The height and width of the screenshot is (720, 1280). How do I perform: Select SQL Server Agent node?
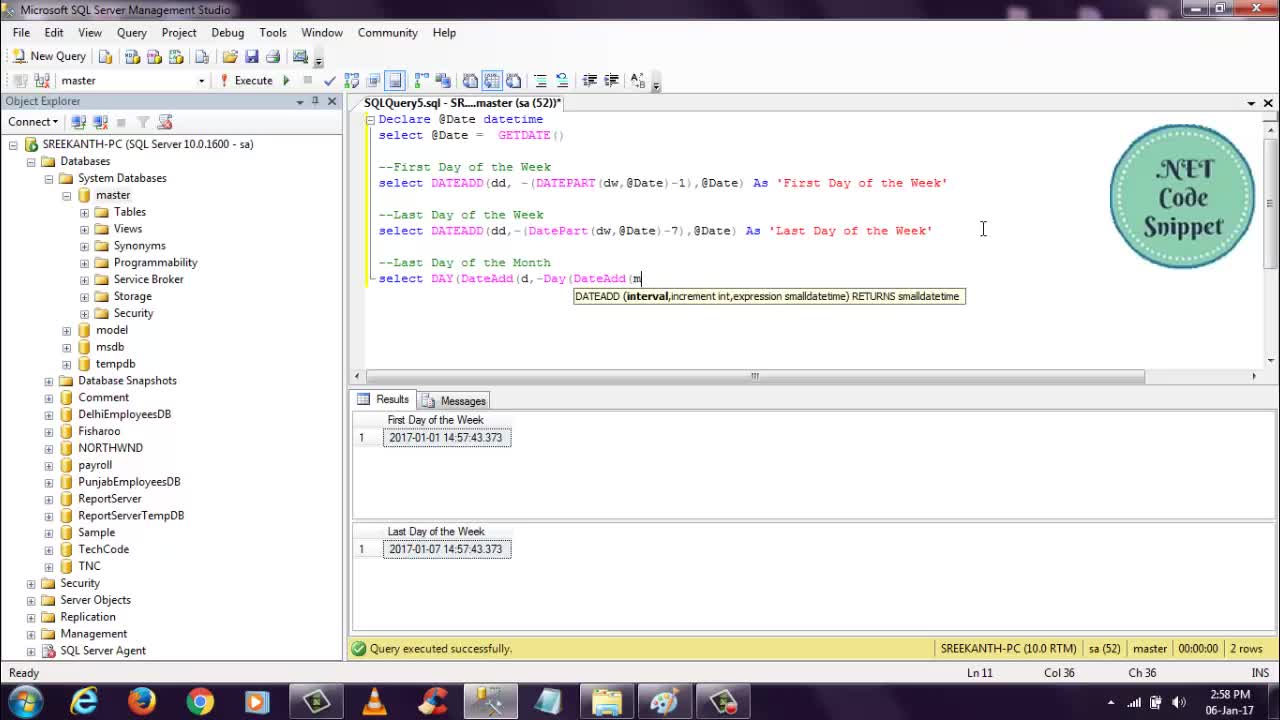(x=103, y=650)
